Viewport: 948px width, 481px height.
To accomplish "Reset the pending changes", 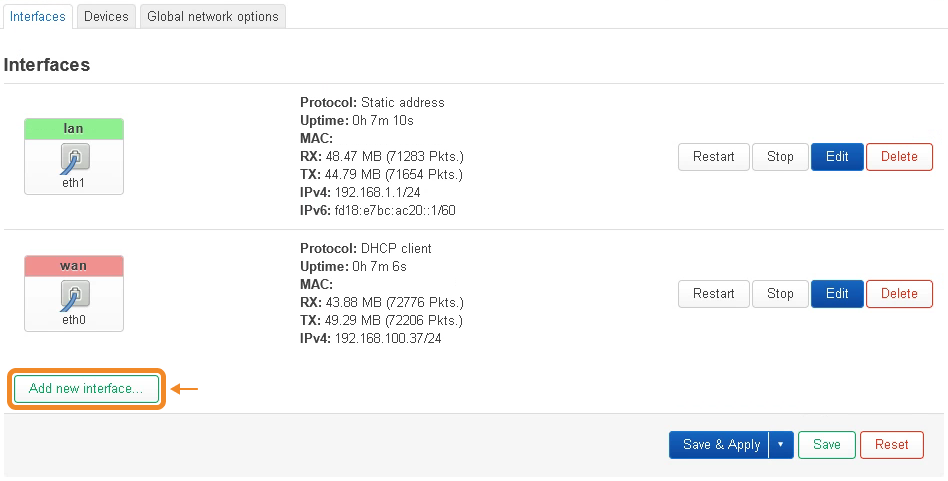I will 891,445.
